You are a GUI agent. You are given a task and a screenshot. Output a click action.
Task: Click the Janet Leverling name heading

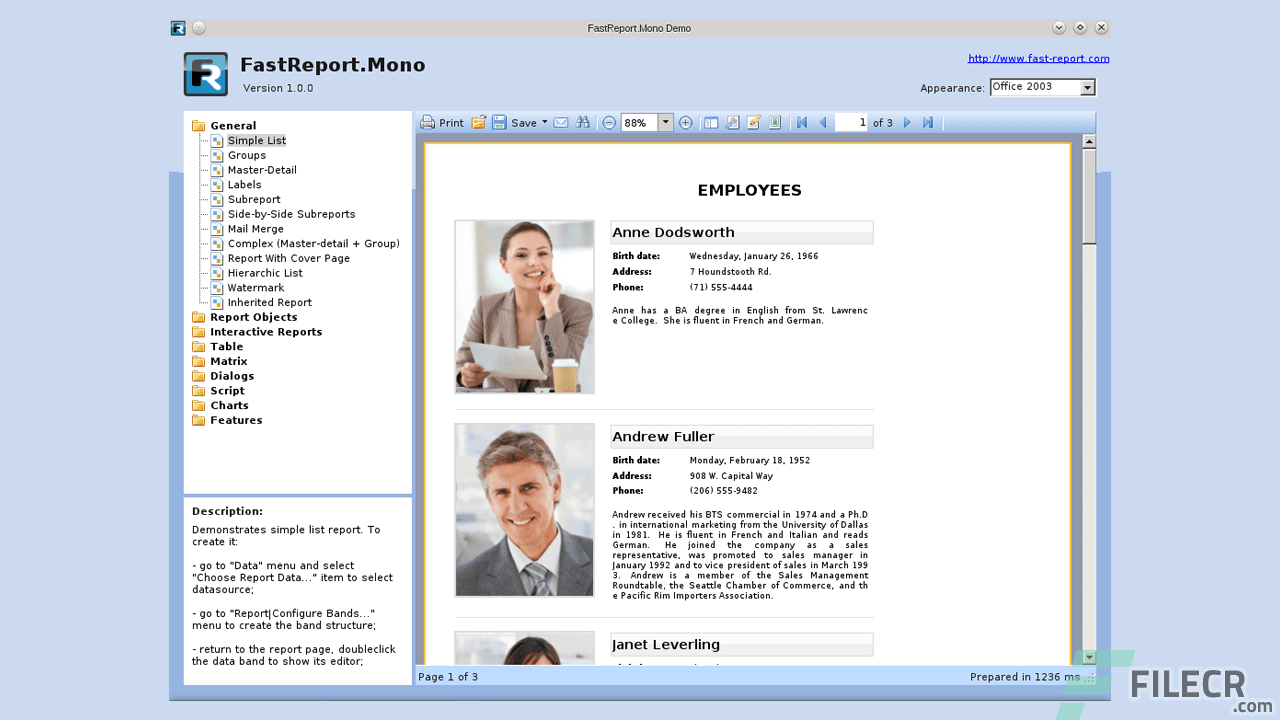666,644
